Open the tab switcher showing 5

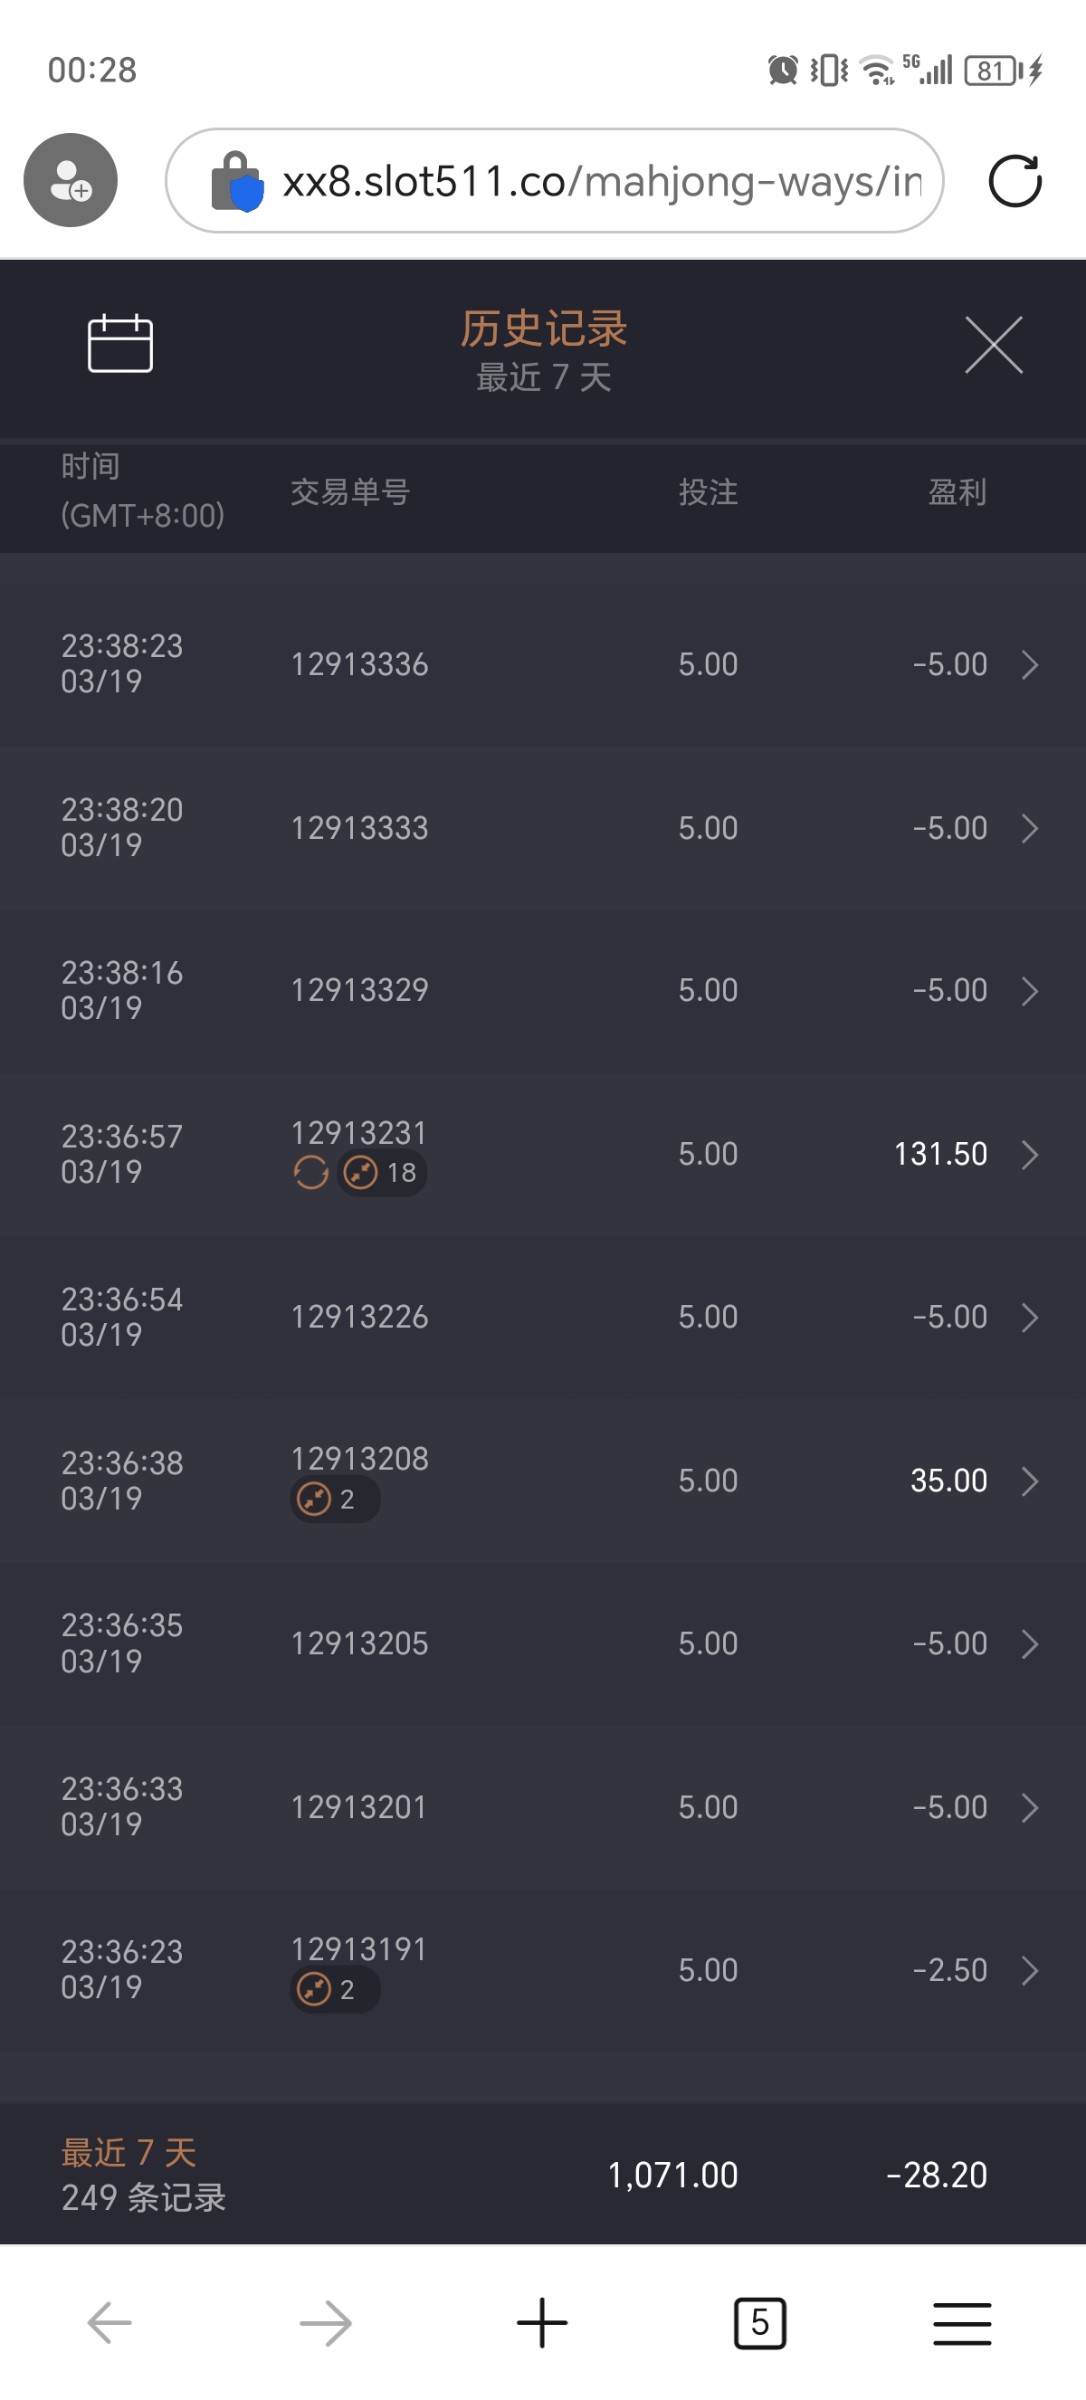point(760,2322)
